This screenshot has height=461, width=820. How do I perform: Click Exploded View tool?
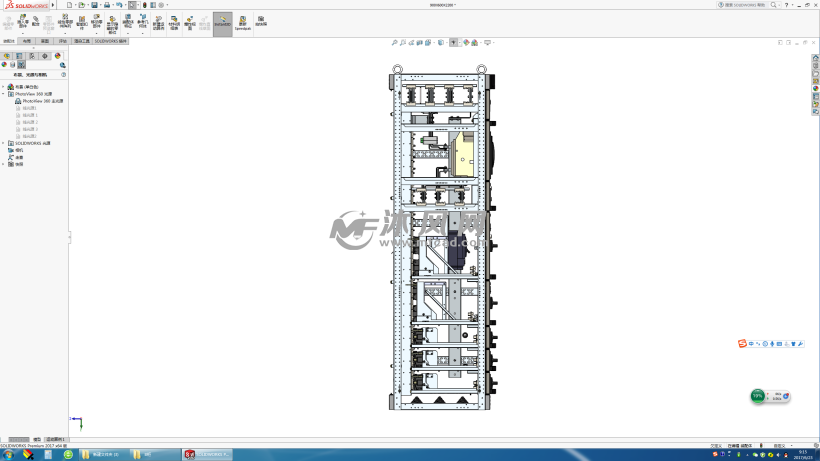point(190,24)
